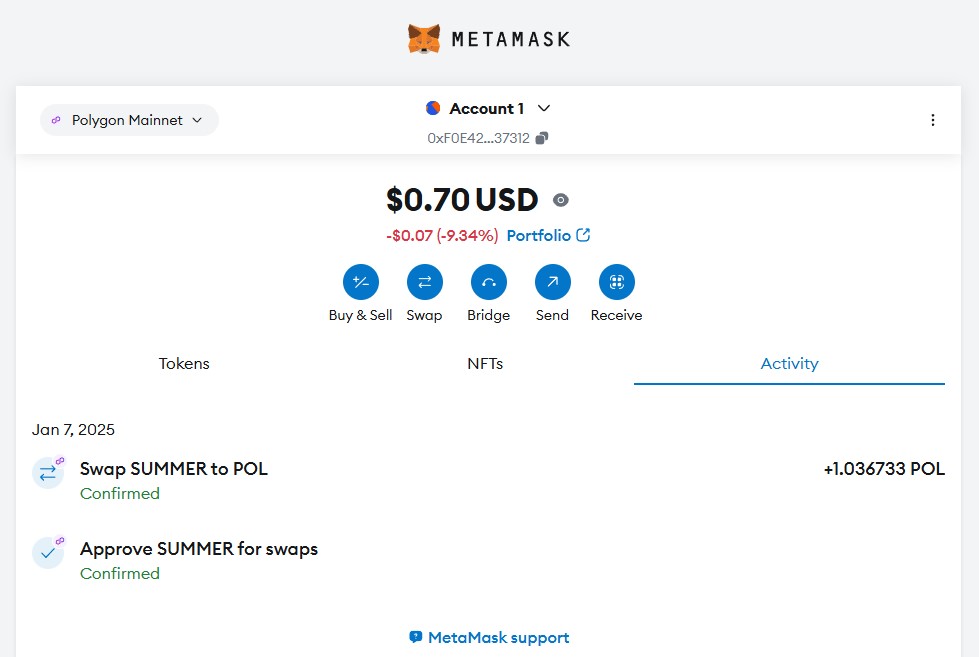This screenshot has width=979, height=657.
Task: Open the Portfolio link
Action: coord(548,236)
